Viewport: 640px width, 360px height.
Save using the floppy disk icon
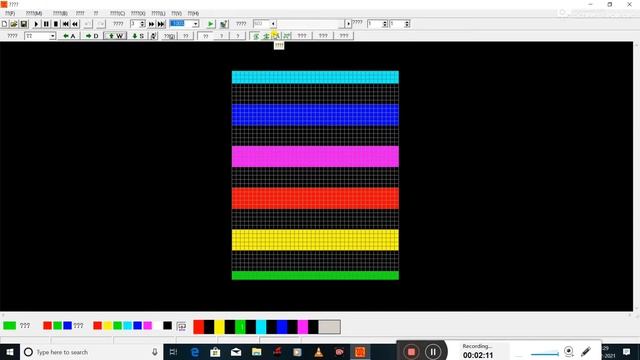click(24, 24)
